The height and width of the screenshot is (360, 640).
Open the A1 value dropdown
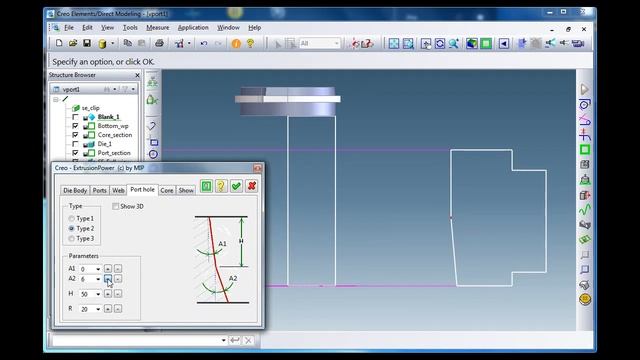98,269
